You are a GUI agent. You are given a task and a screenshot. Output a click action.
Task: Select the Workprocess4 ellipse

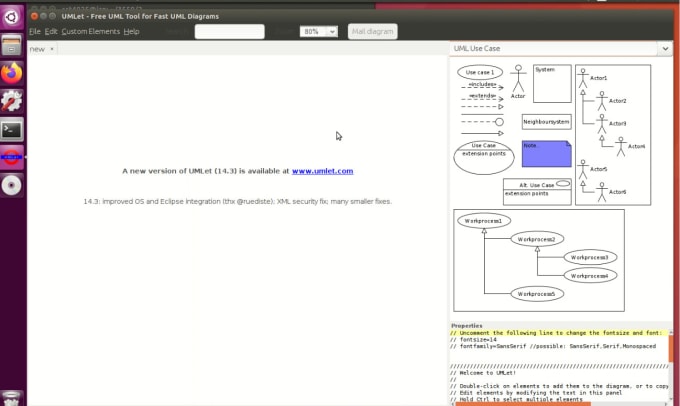[x=590, y=276]
